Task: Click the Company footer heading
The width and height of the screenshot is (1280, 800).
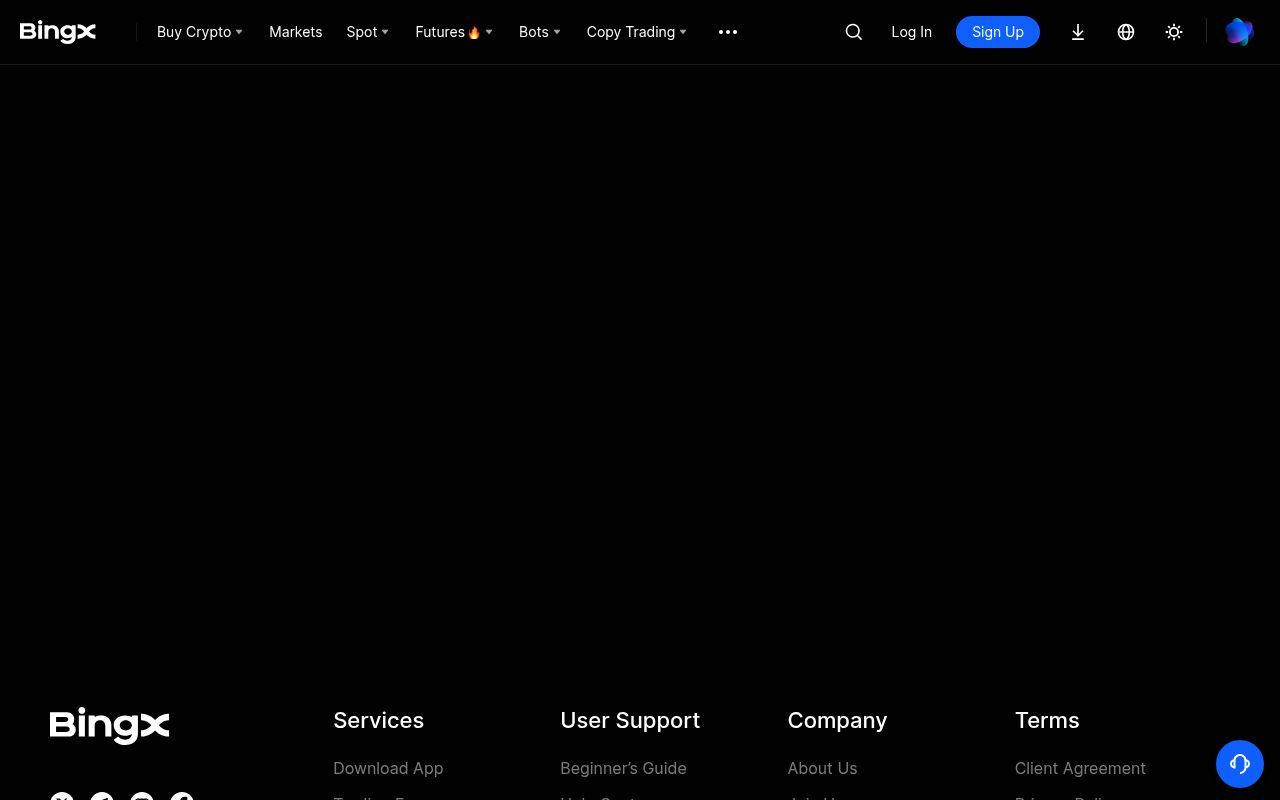Action: 837,720
